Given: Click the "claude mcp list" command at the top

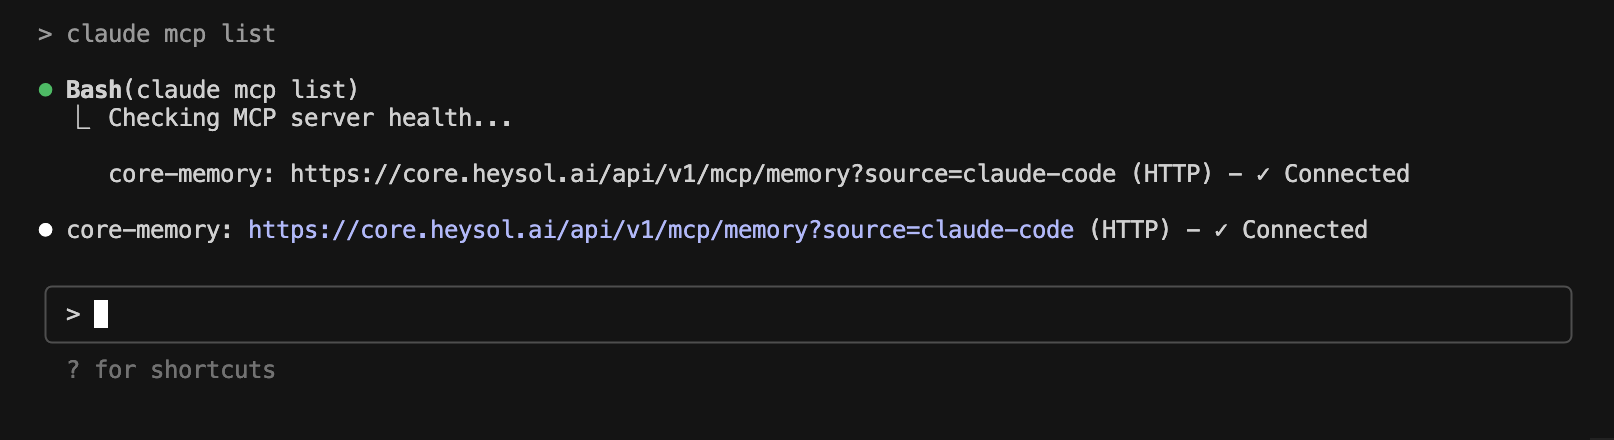Looking at the screenshot, I should (171, 34).
